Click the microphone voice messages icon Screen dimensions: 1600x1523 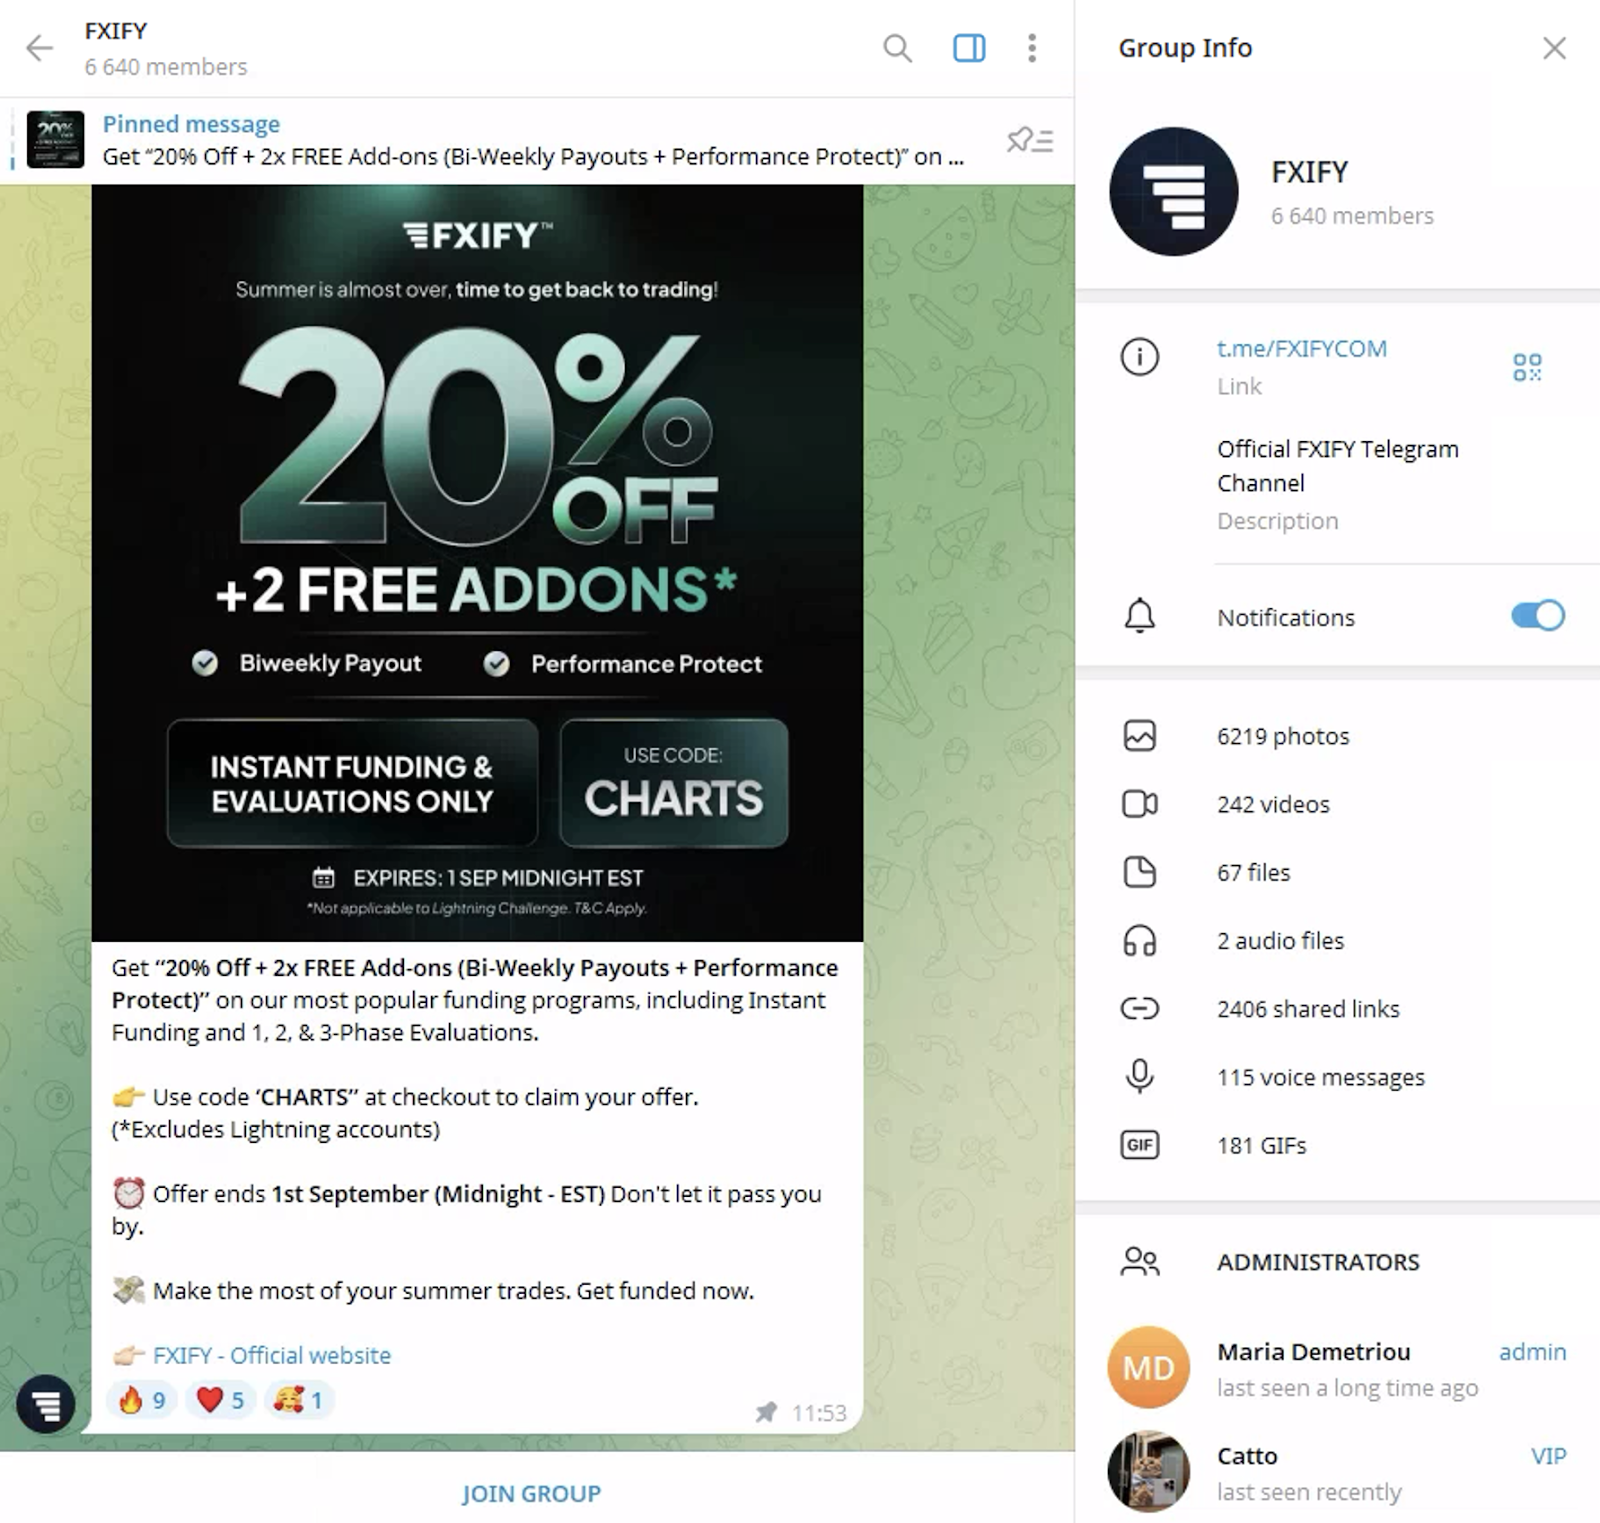[x=1140, y=1076]
